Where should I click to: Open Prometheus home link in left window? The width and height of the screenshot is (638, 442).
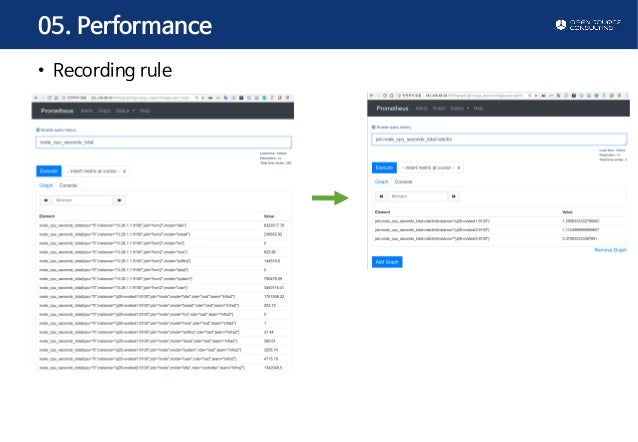pyautogui.click(x=57, y=111)
